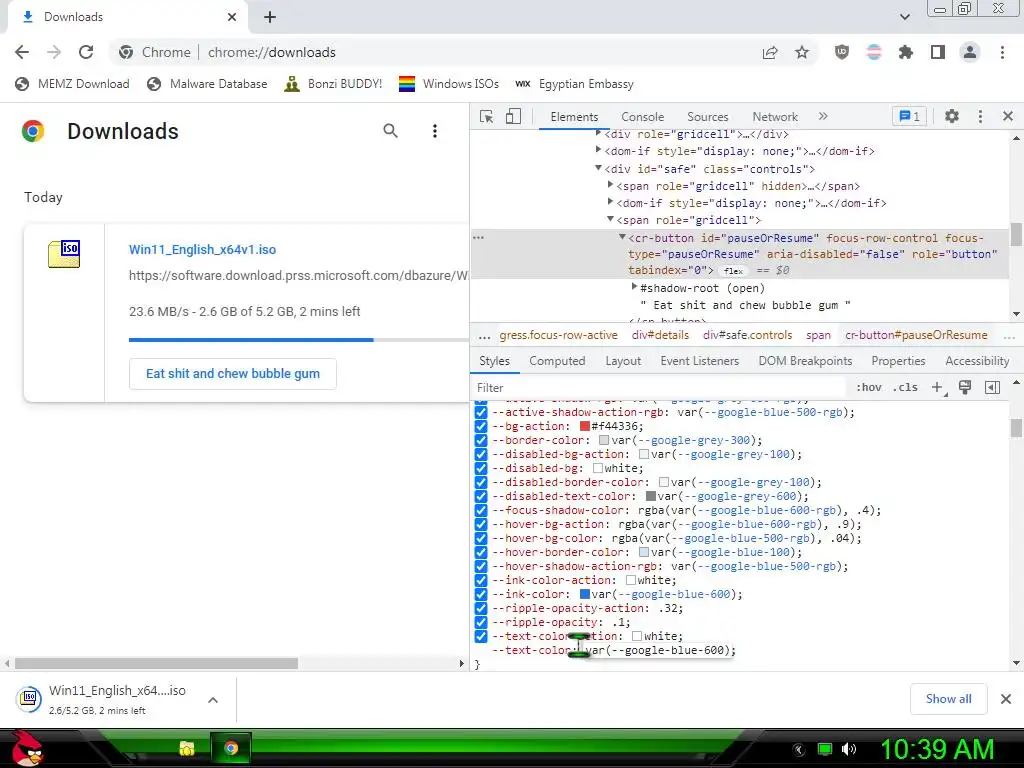Reload the downloads page
This screenshot has width=1024, height=768.
tap(86, 52)
